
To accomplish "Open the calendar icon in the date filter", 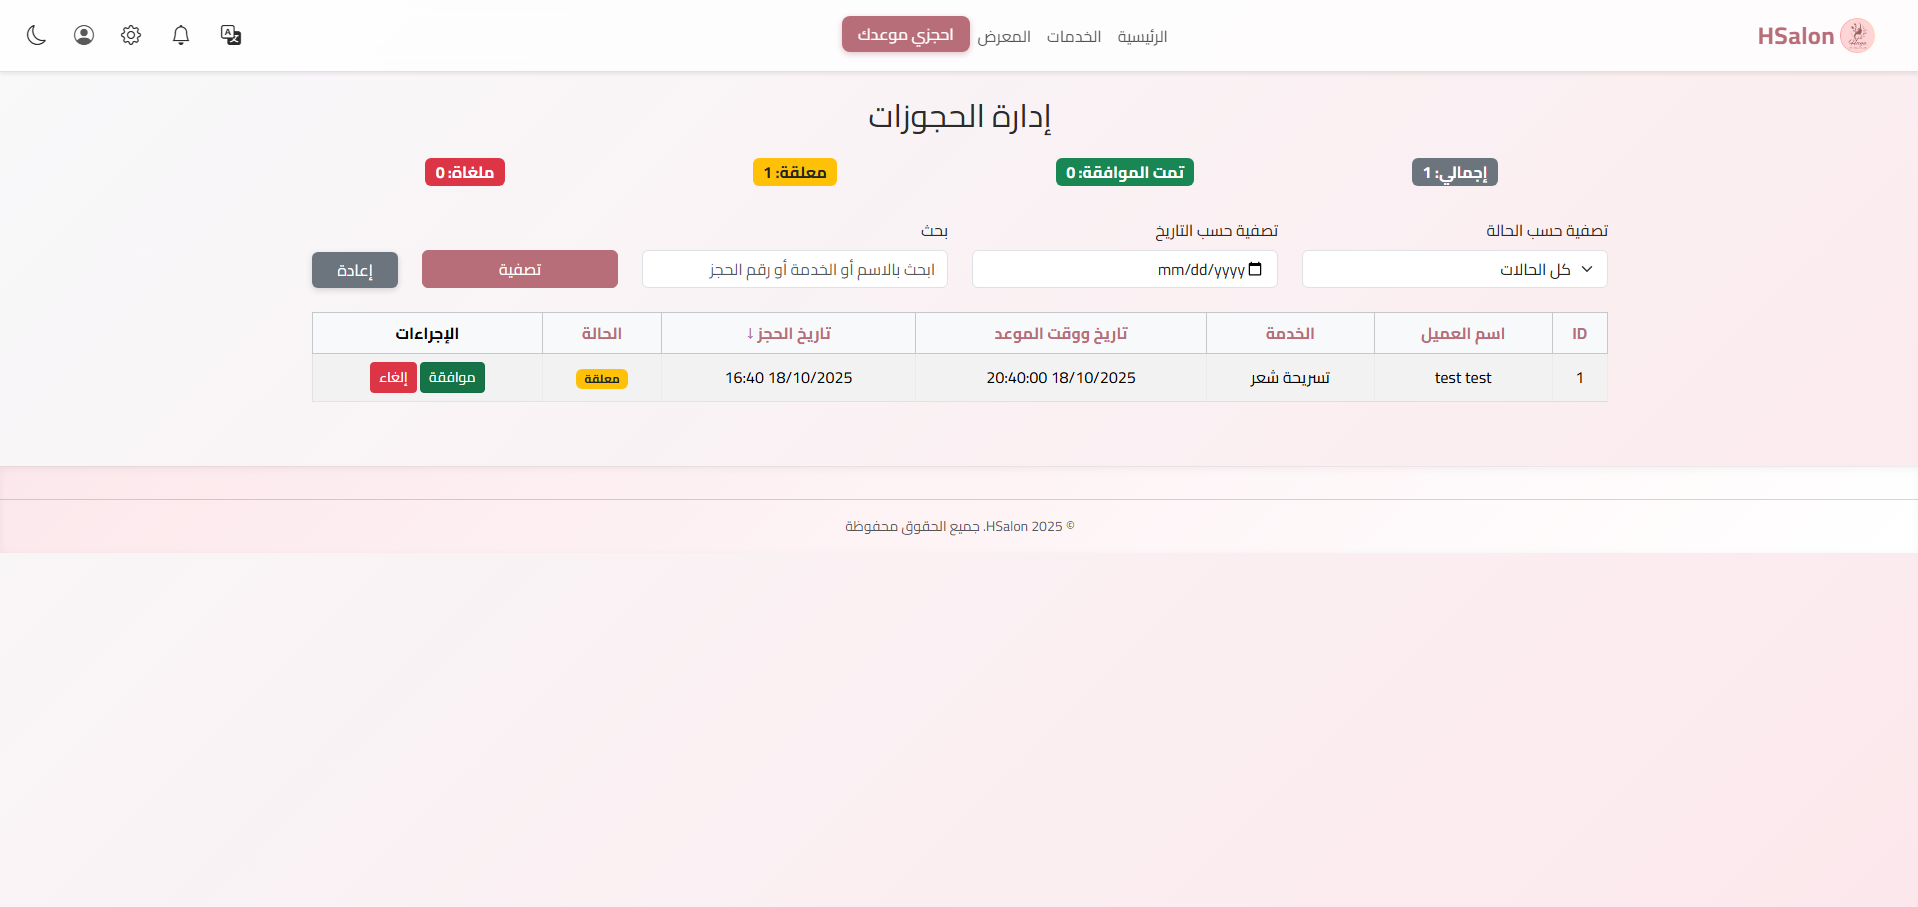I will (1255, 269).
